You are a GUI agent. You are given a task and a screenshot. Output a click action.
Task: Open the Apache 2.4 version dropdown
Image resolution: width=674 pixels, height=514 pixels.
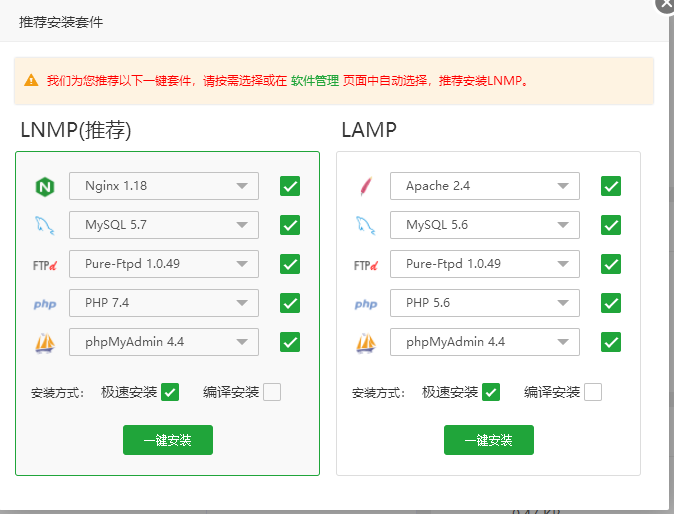click(485, 186)
